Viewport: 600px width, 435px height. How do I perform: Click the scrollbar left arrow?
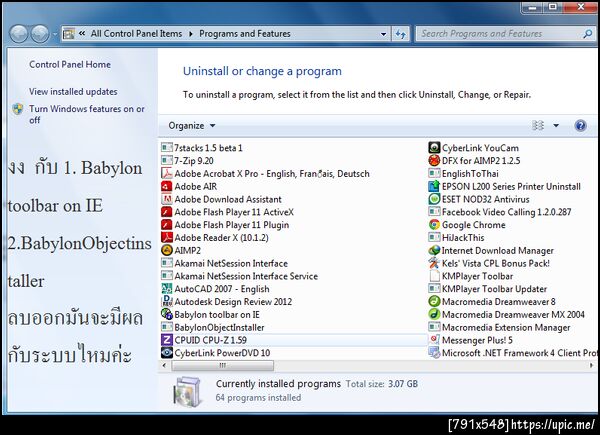(165, 366)
